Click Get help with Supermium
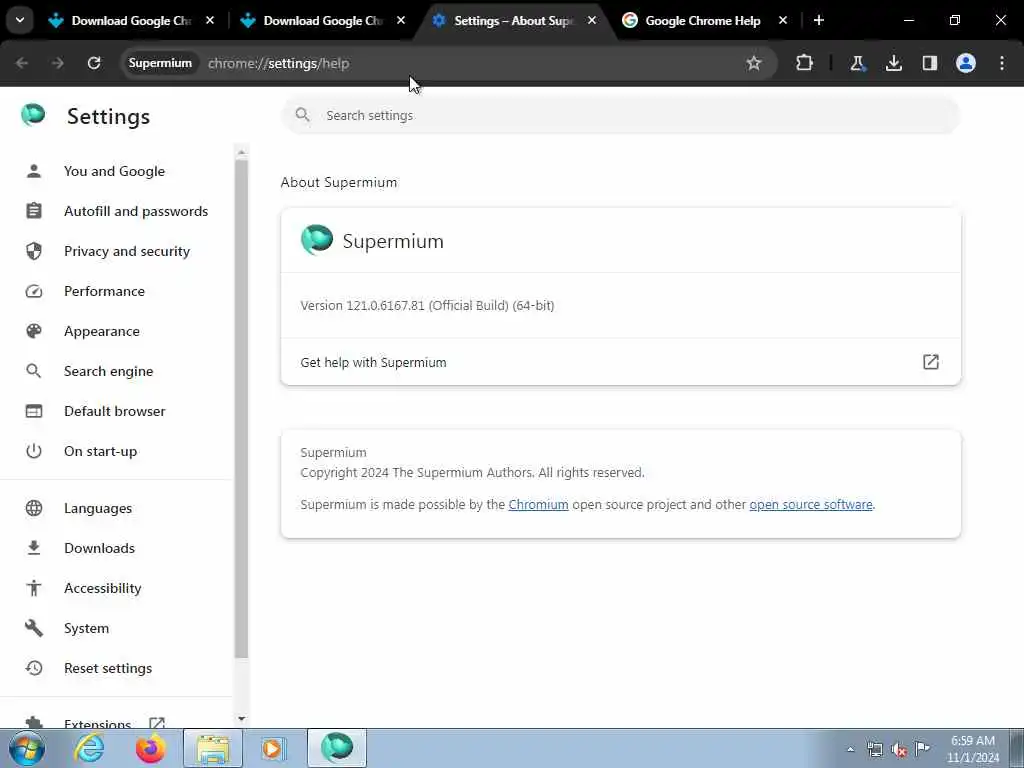1024x768 pixels. click(x=620, y=362)
